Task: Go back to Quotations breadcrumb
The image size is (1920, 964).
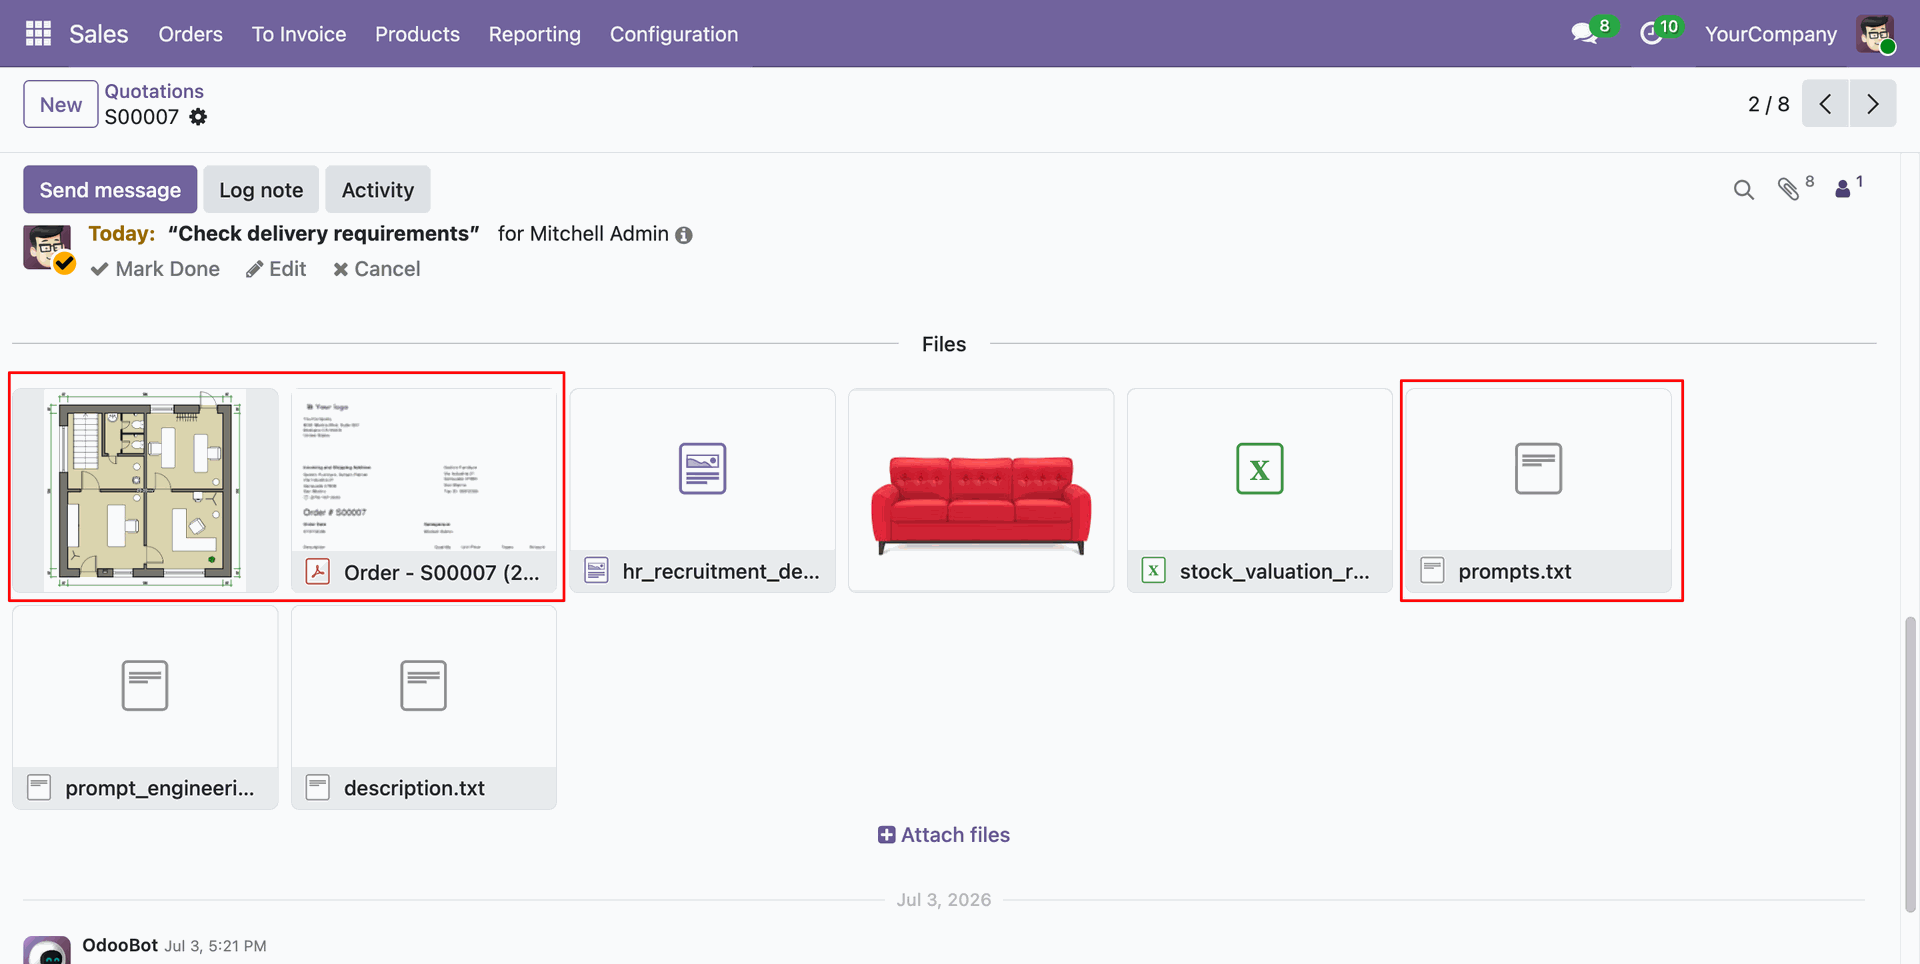Action: (x=154, y=91)
